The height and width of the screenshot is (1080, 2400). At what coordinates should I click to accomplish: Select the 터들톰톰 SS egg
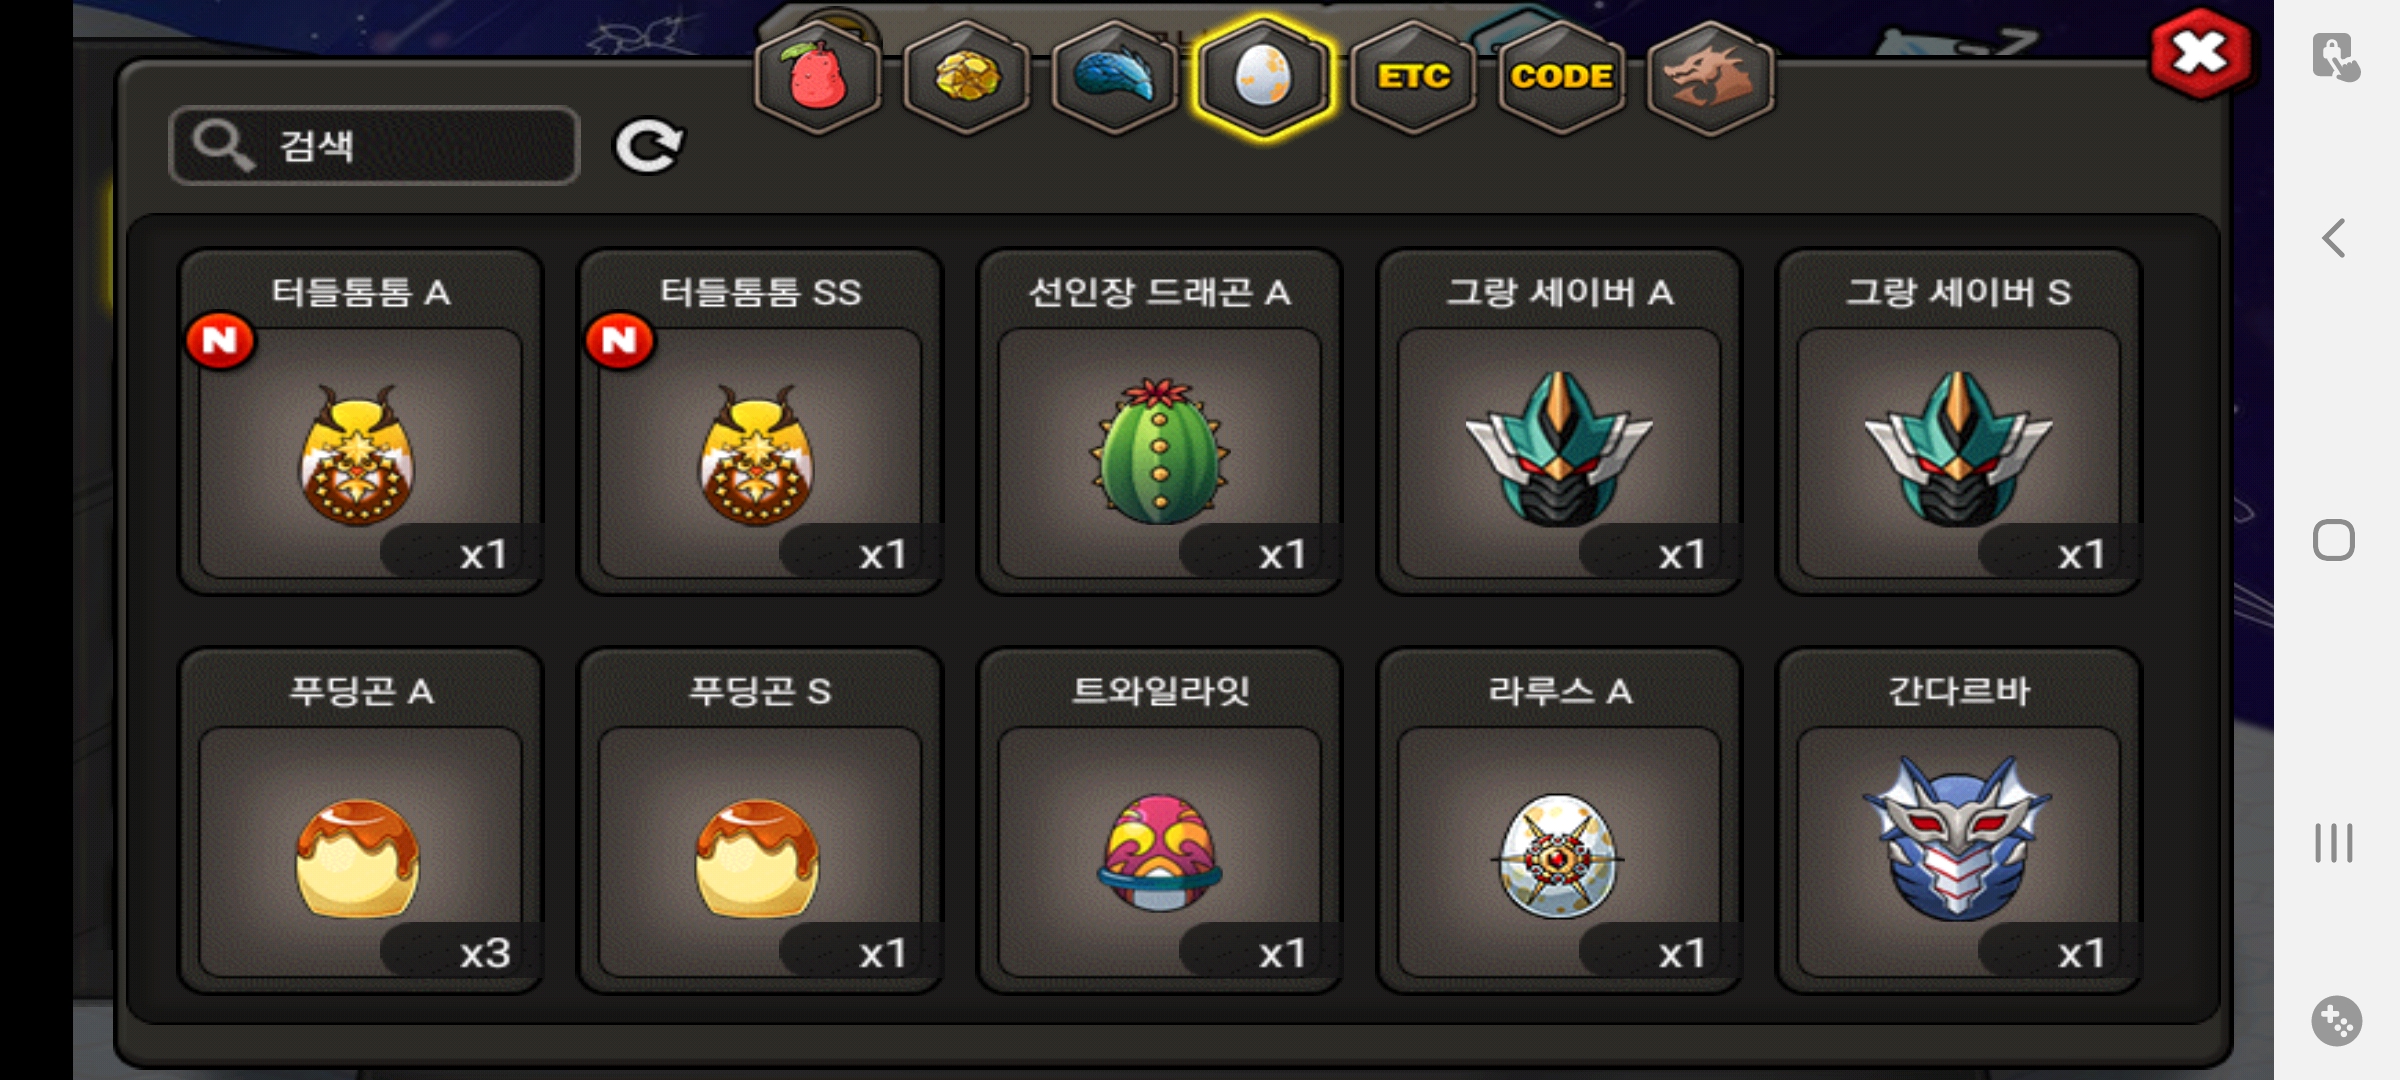tap(760, 422)
